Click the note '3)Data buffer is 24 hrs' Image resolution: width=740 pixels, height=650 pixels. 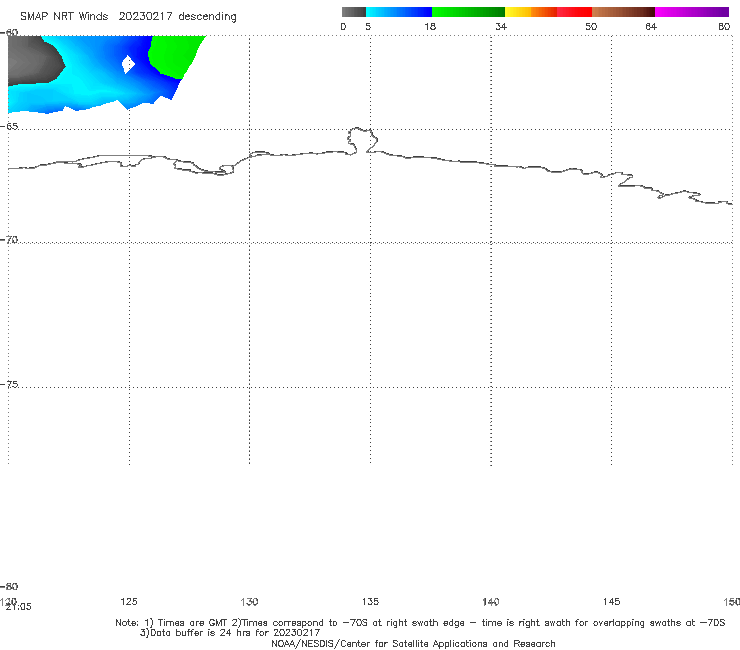(230, 633)
